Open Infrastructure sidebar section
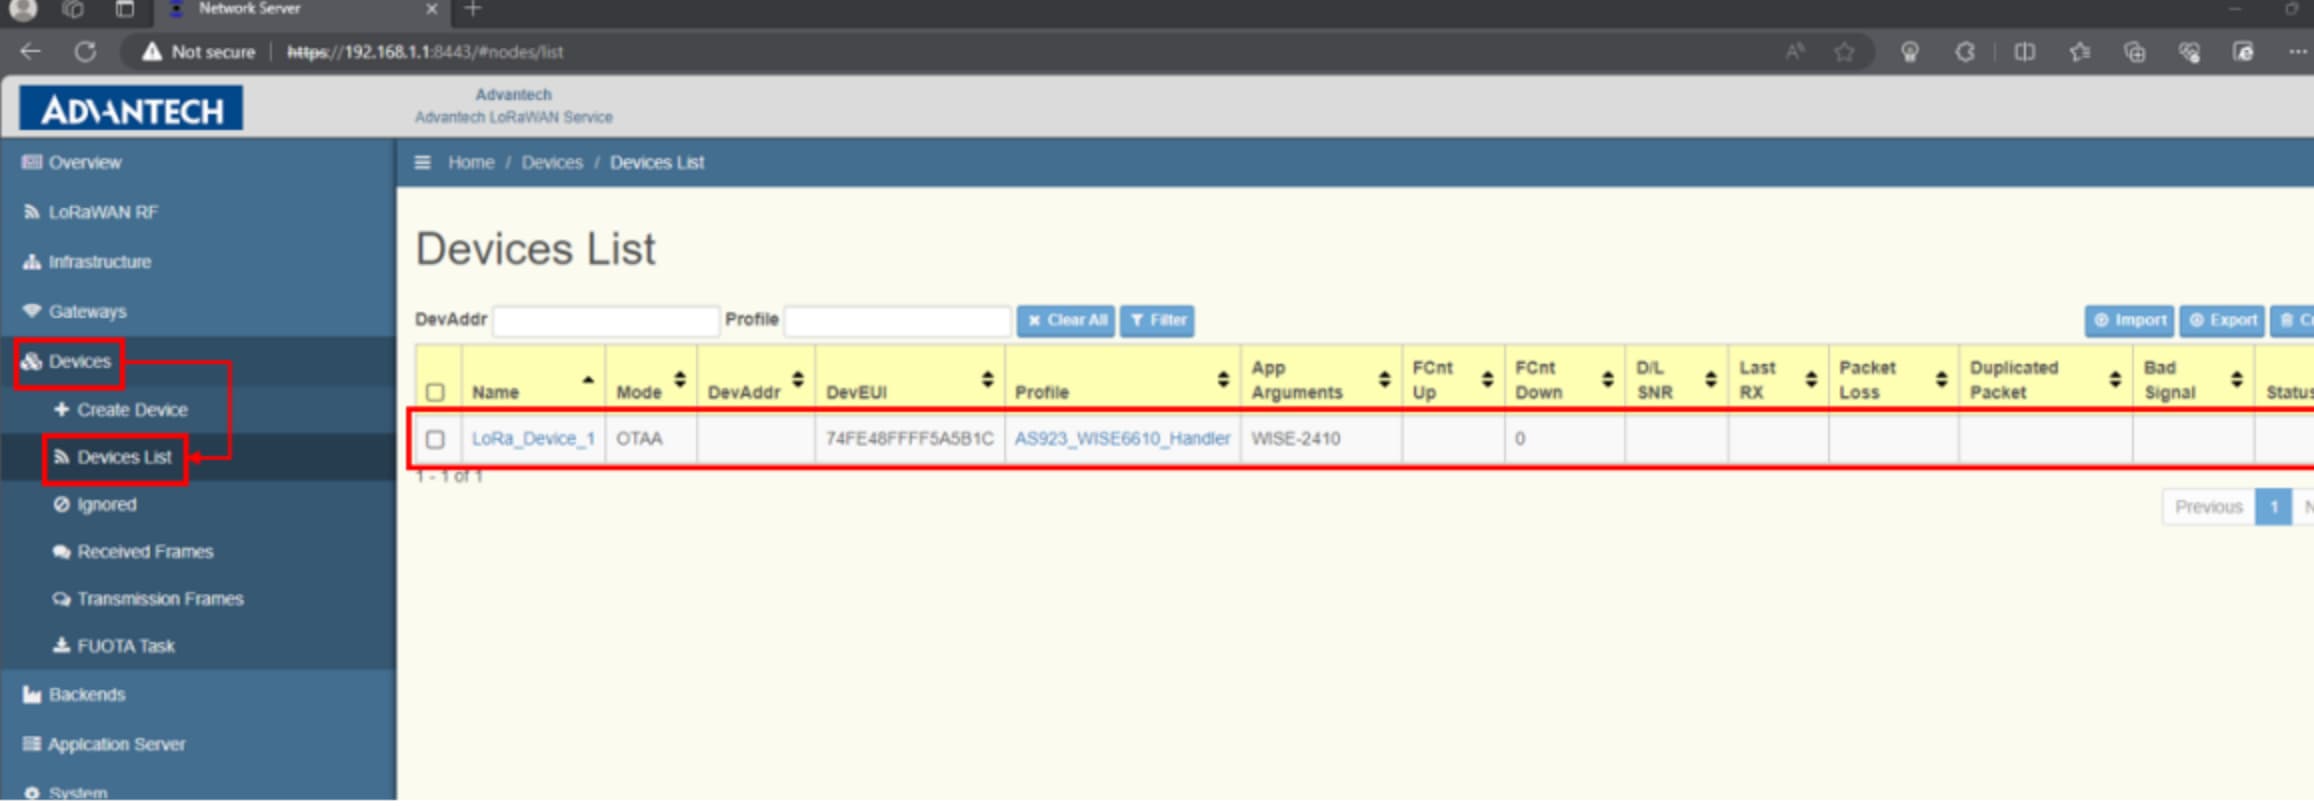Viewport: 2314px width, 806px height. tap(87, 262)
